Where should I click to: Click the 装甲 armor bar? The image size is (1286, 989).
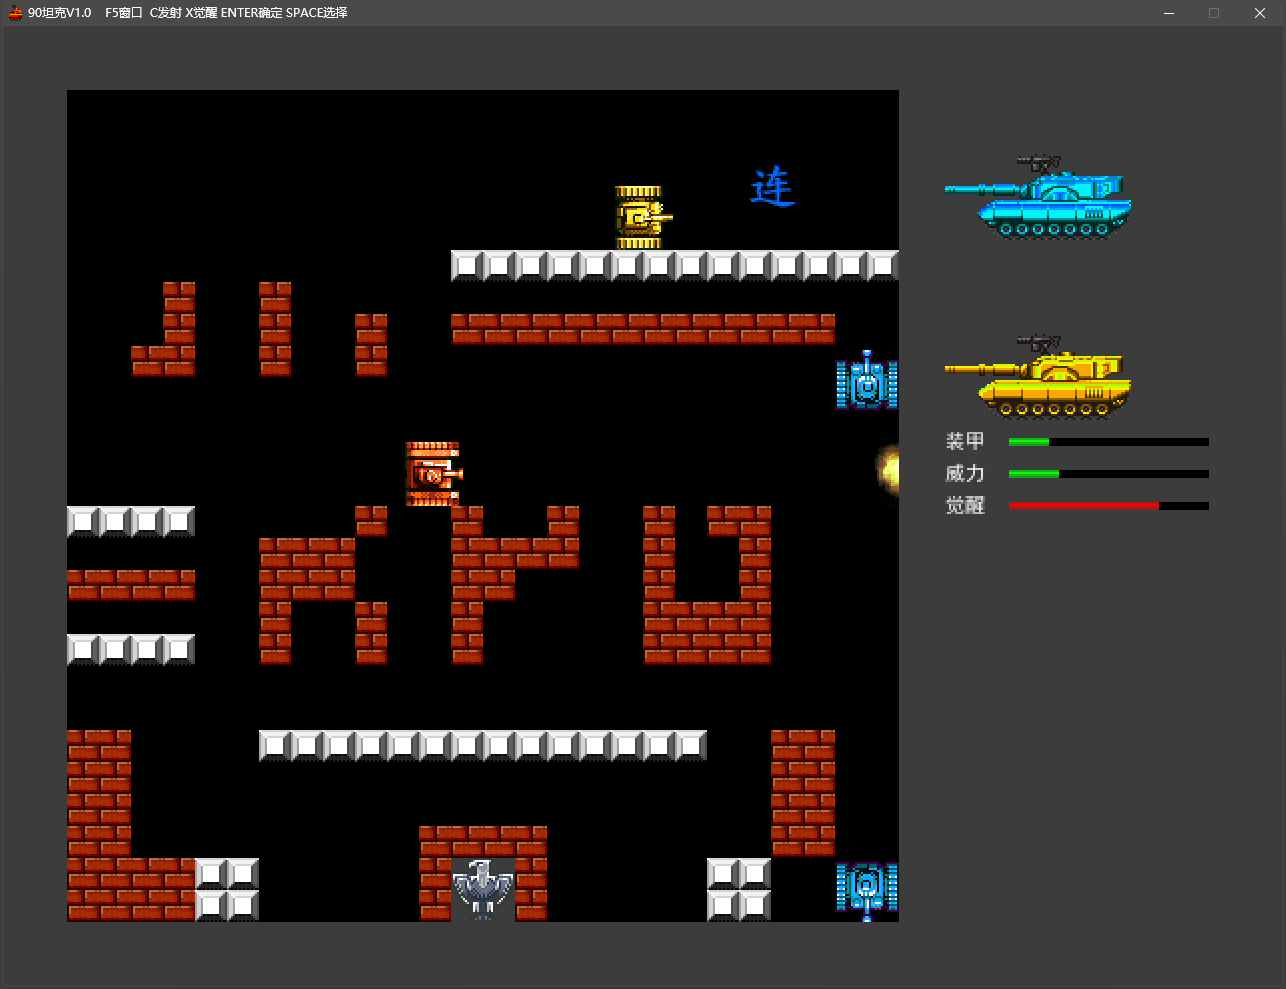tap(1108, 442)
